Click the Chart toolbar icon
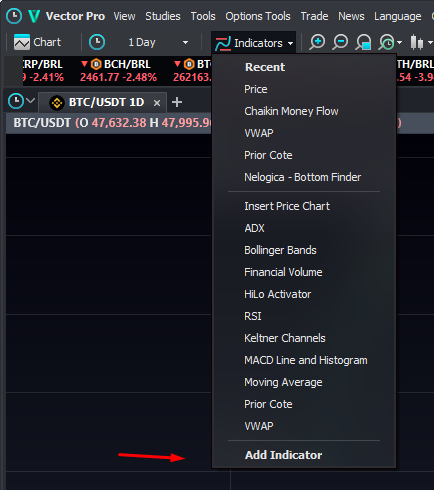The height and width of the screenshot is (490, 434). coord(22,42)
